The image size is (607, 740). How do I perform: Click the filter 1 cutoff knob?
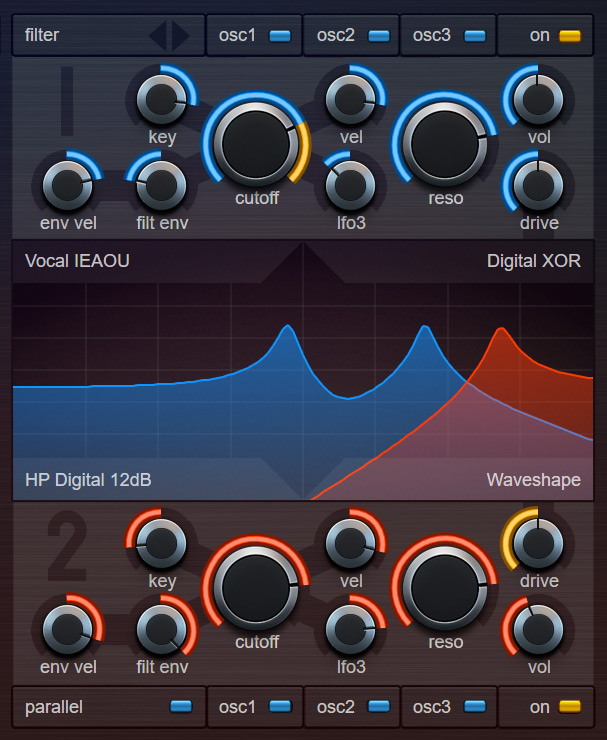[x=257, y=141]
